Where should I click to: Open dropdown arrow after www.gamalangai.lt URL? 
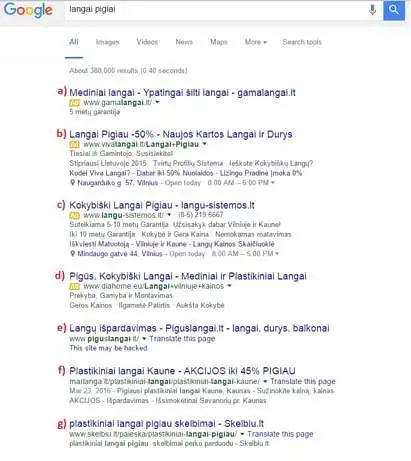(157, 102)
